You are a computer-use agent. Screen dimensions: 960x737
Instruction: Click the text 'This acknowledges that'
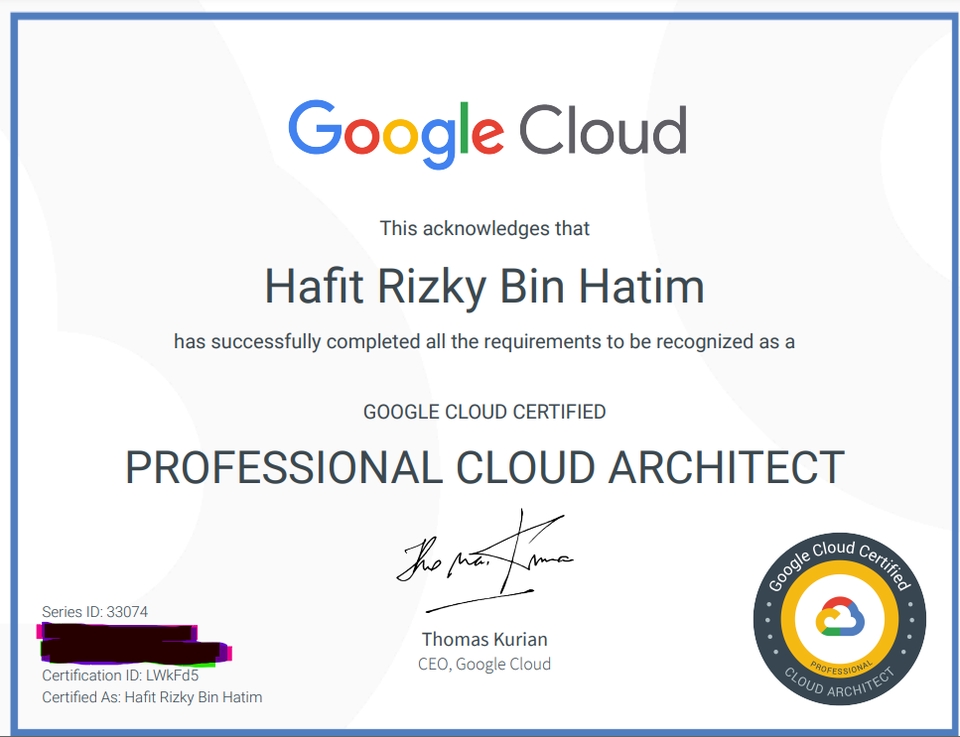(484, 228)
